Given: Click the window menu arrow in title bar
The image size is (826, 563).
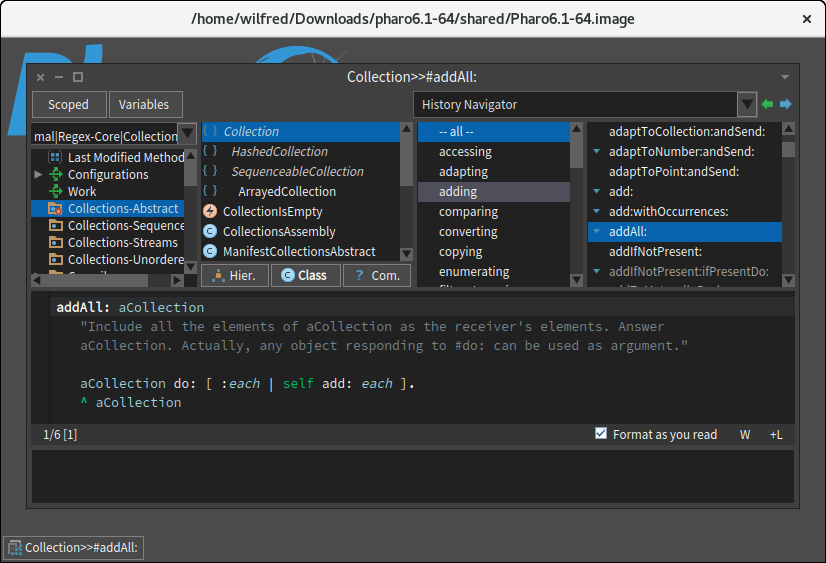Looking at the screenshot, I should pos(785,77).
